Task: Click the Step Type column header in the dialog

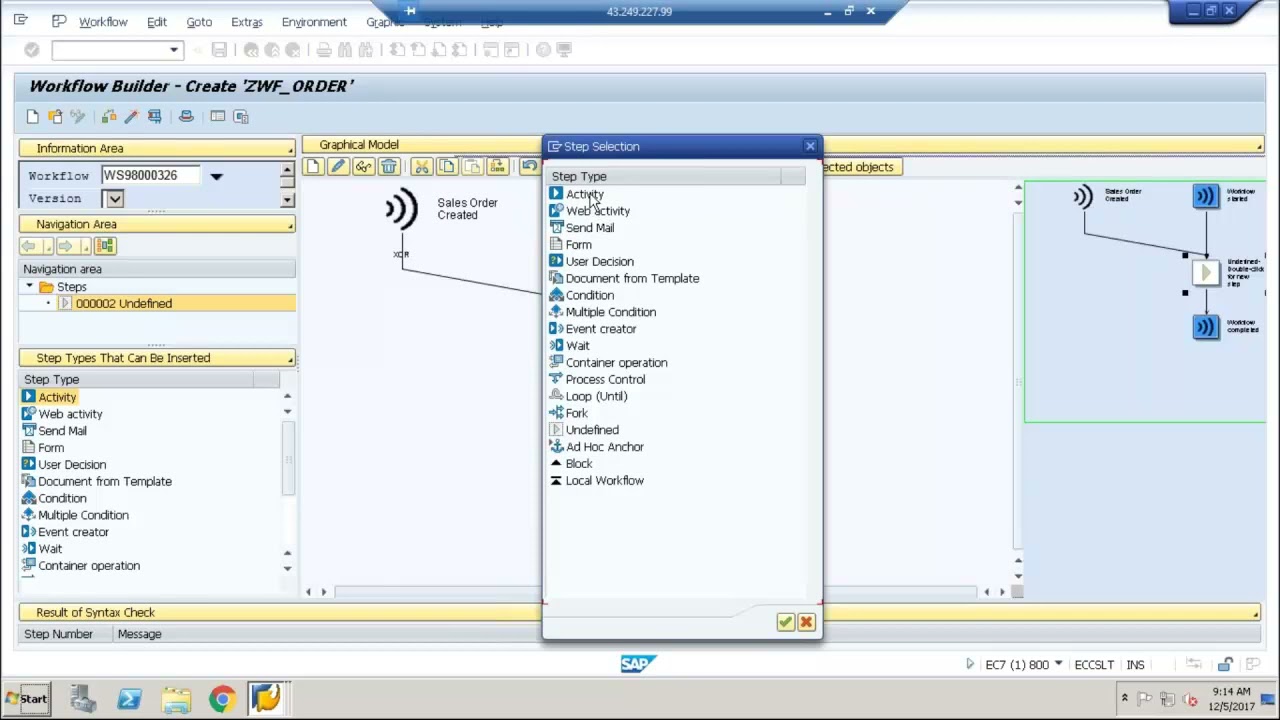Action: point(665,176)
